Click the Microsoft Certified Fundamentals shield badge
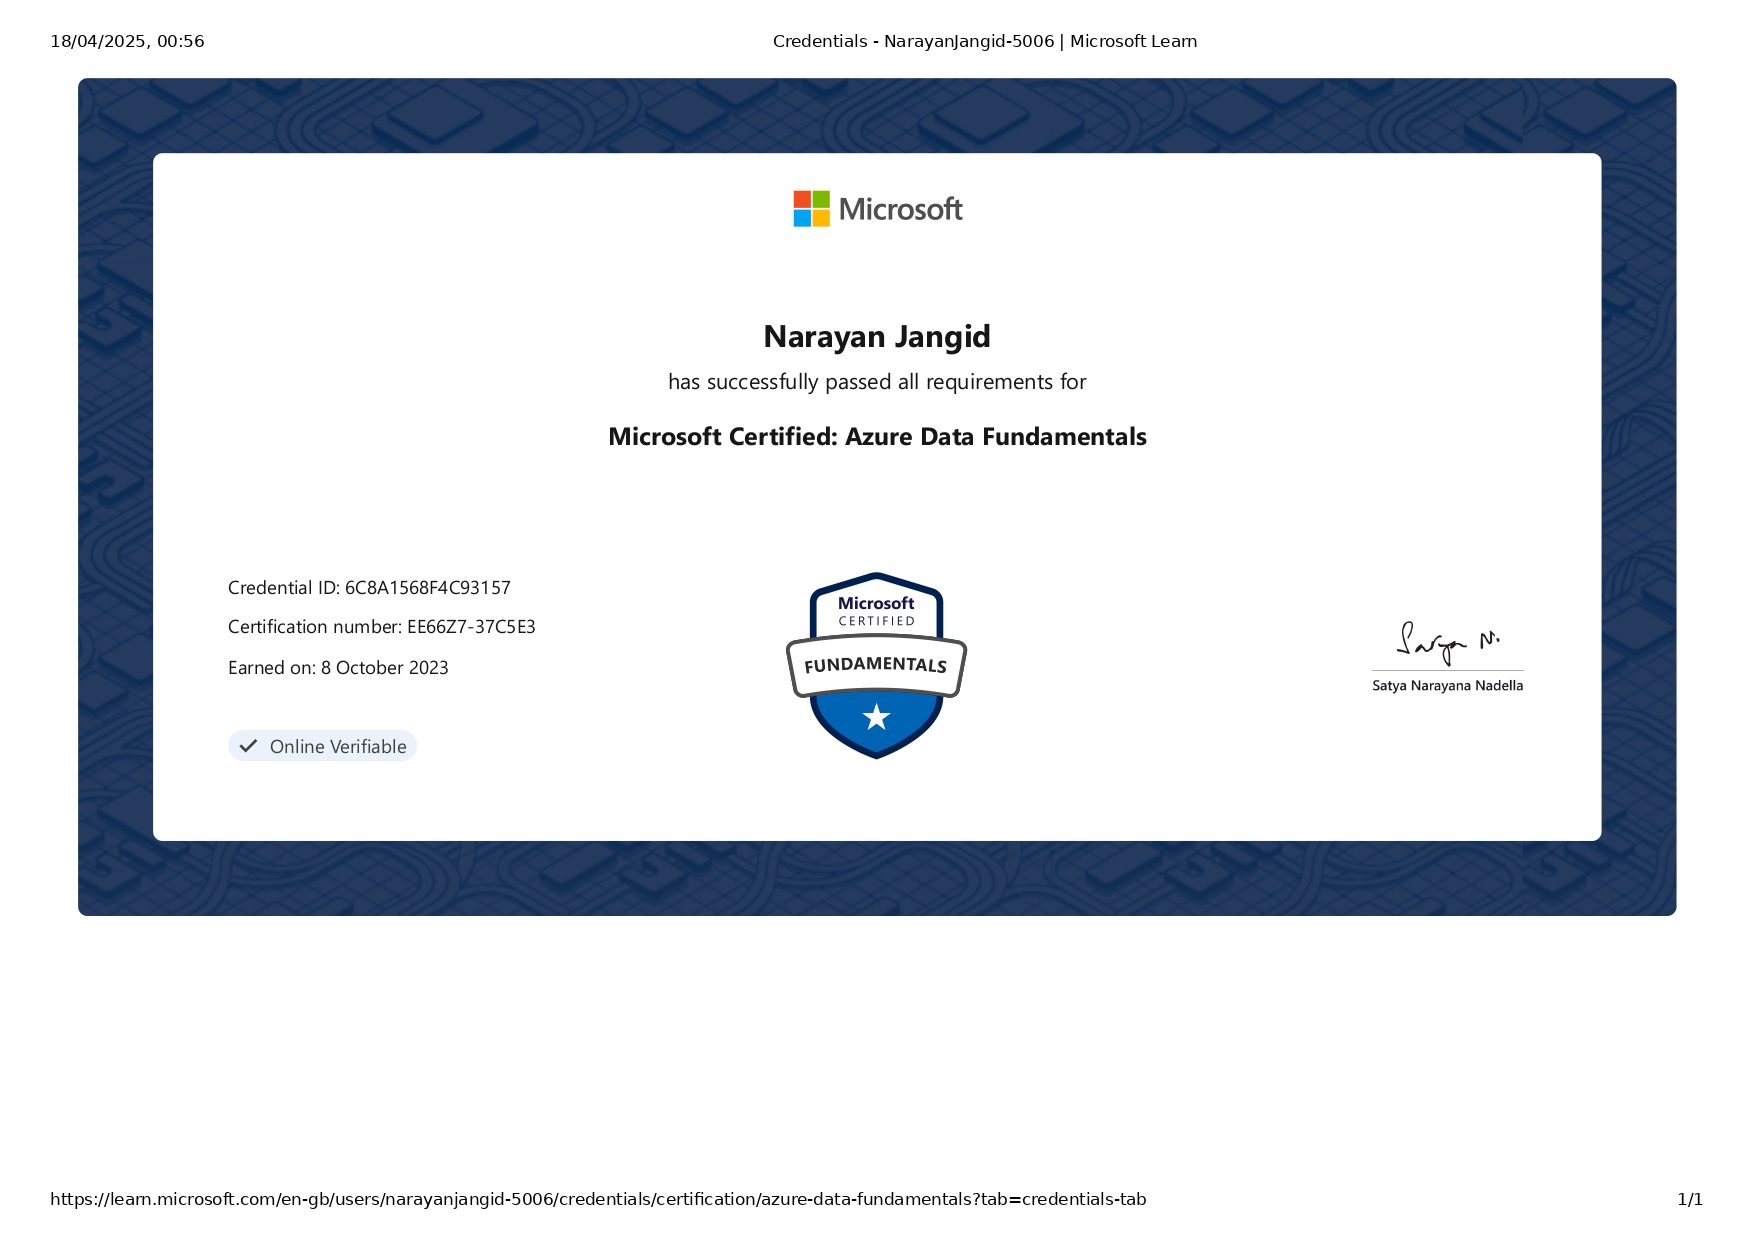This screenshot has width=1754, height=1240. tap(876, 665)
